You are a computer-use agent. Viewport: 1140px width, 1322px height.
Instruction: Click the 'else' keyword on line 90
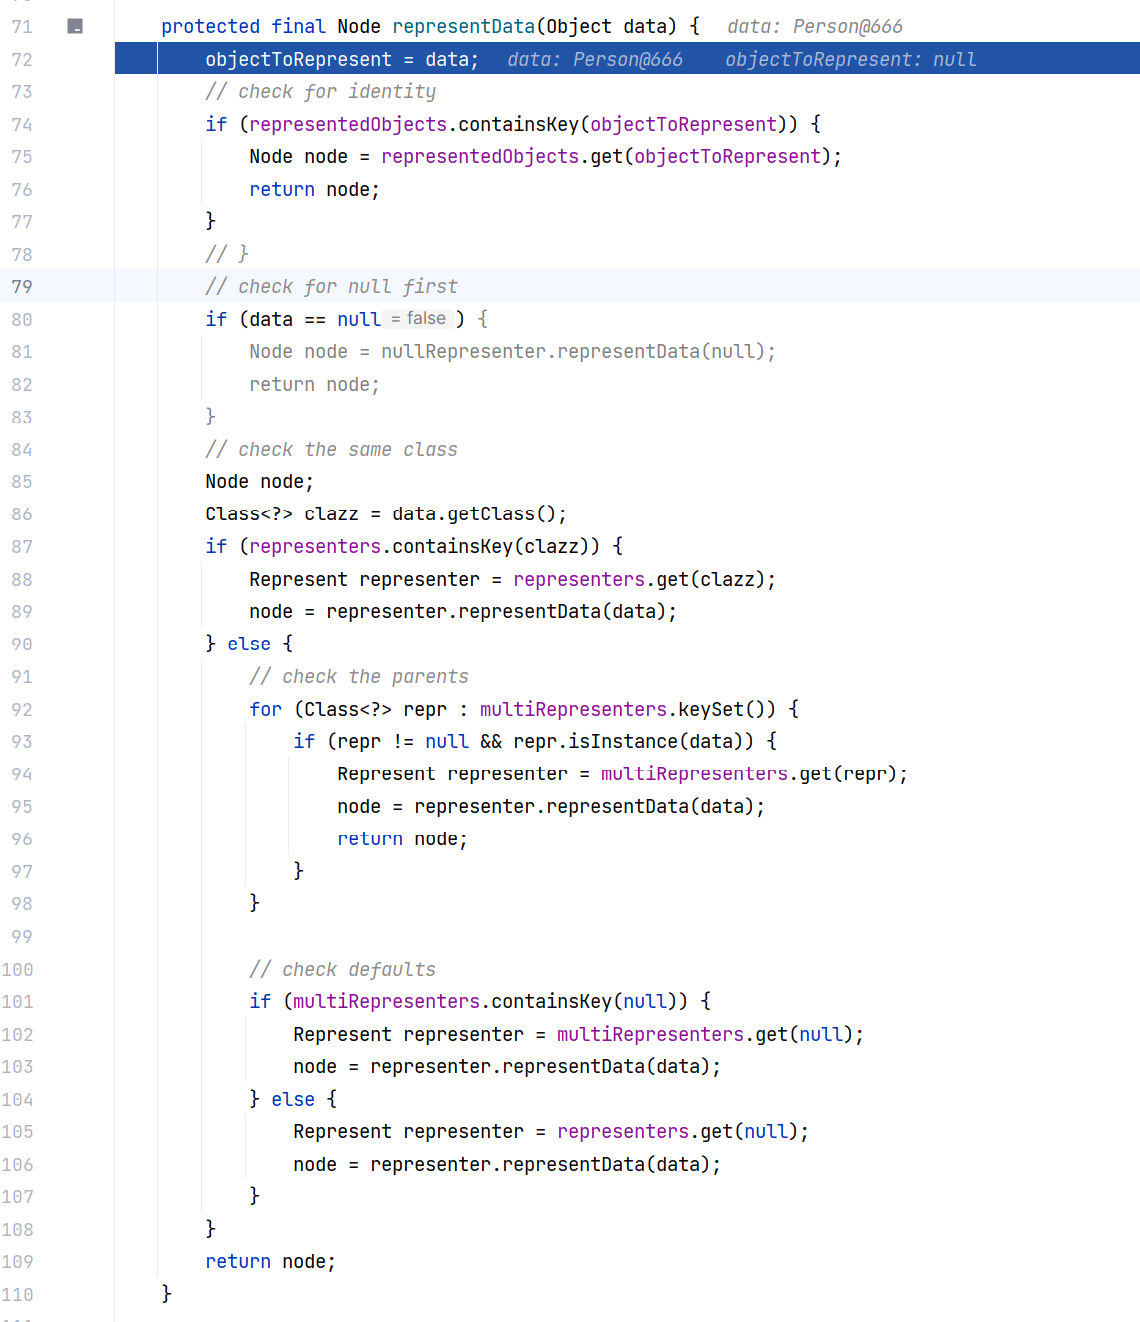[x=249, y=645]
